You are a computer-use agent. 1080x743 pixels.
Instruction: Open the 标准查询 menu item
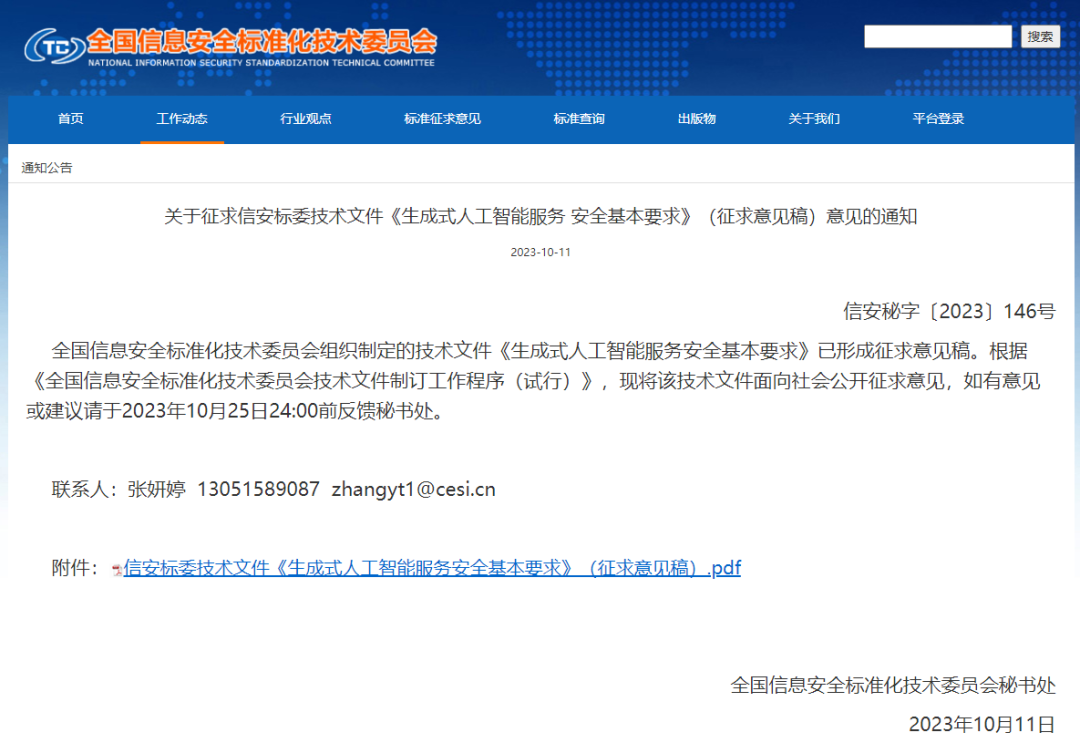tap(579, 118)
